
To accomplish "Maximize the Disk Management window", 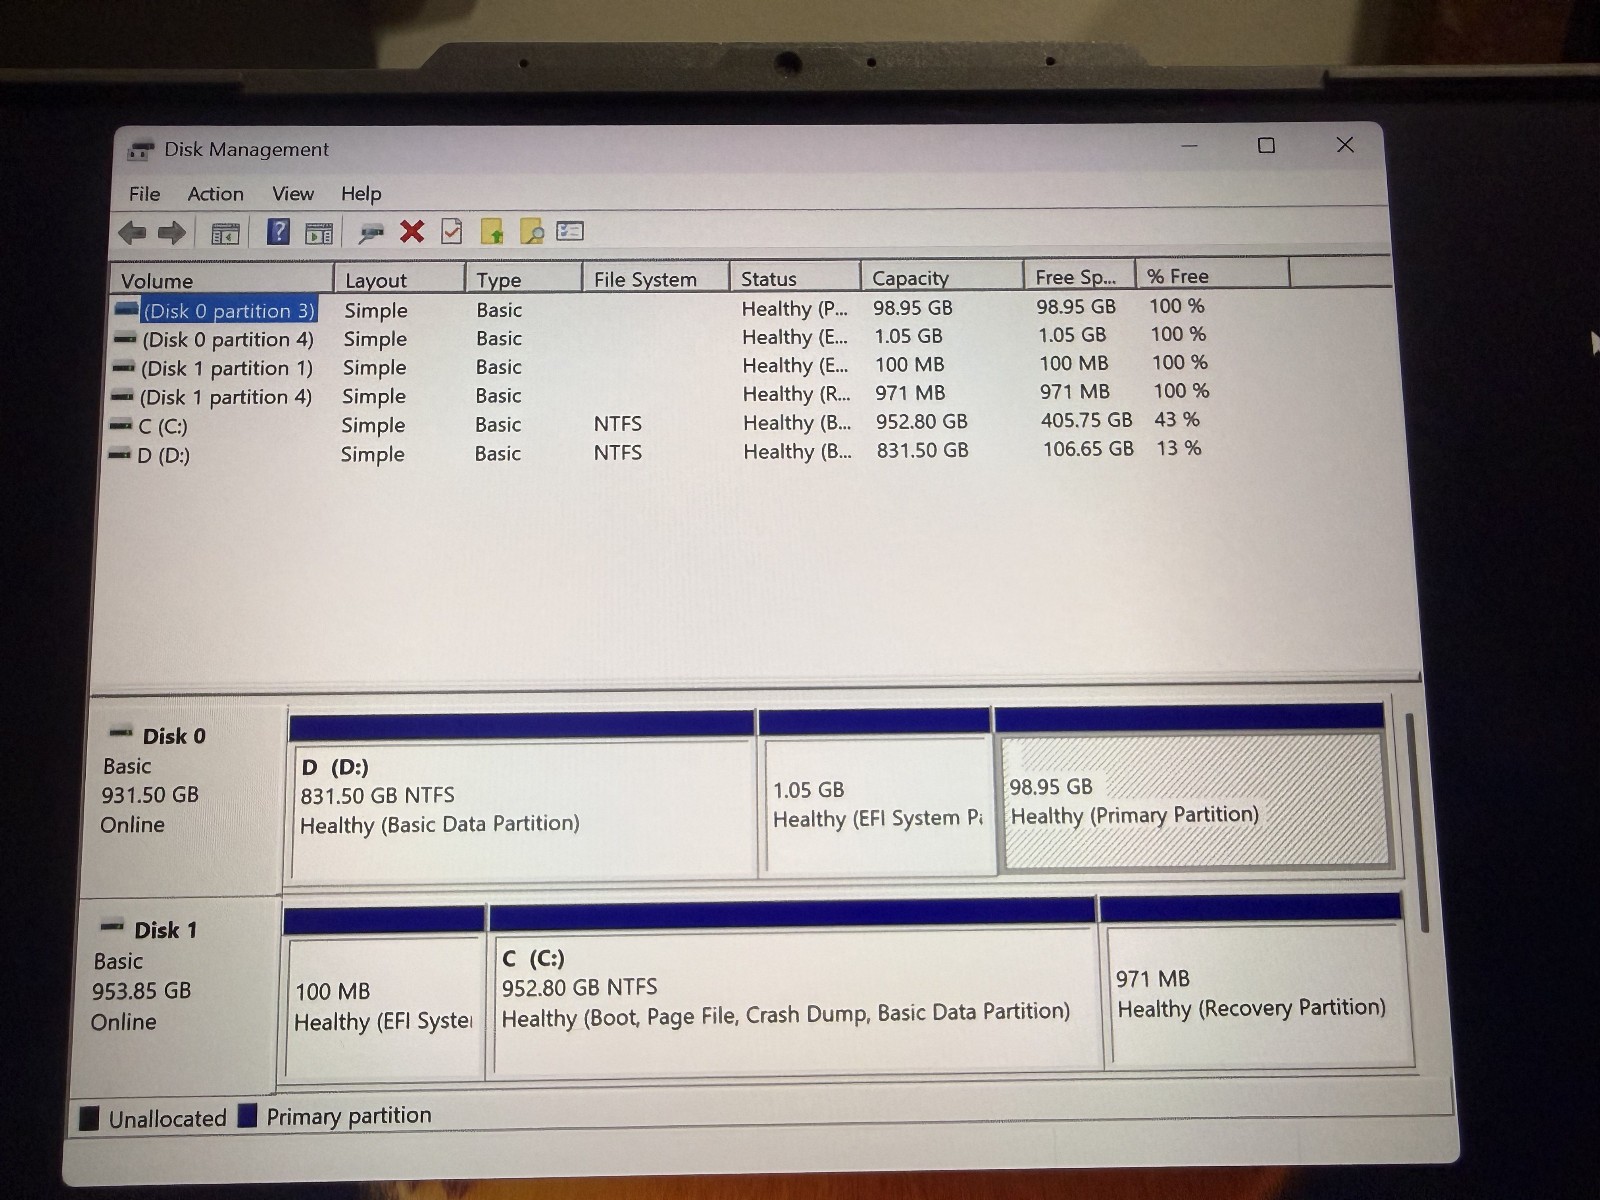I will click(x=1266, y=146).
